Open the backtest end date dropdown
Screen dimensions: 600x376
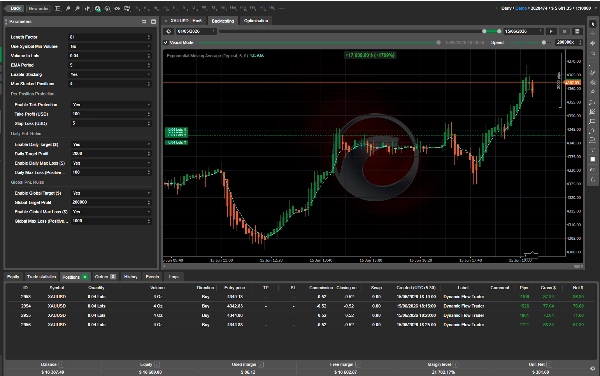point(523,31)
